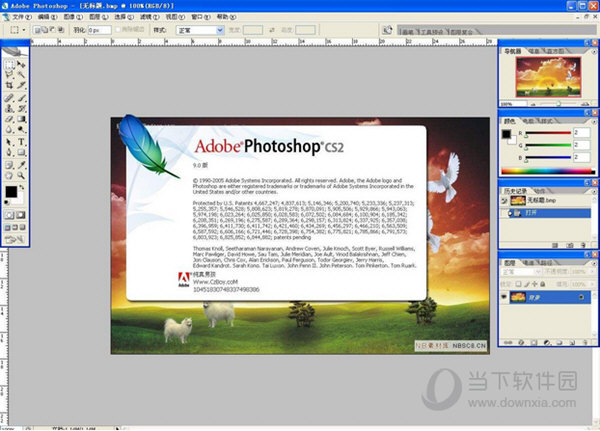This screenshot has width=600, height=431.
Task: Select the Slice tool
Action: coord(21,85)
